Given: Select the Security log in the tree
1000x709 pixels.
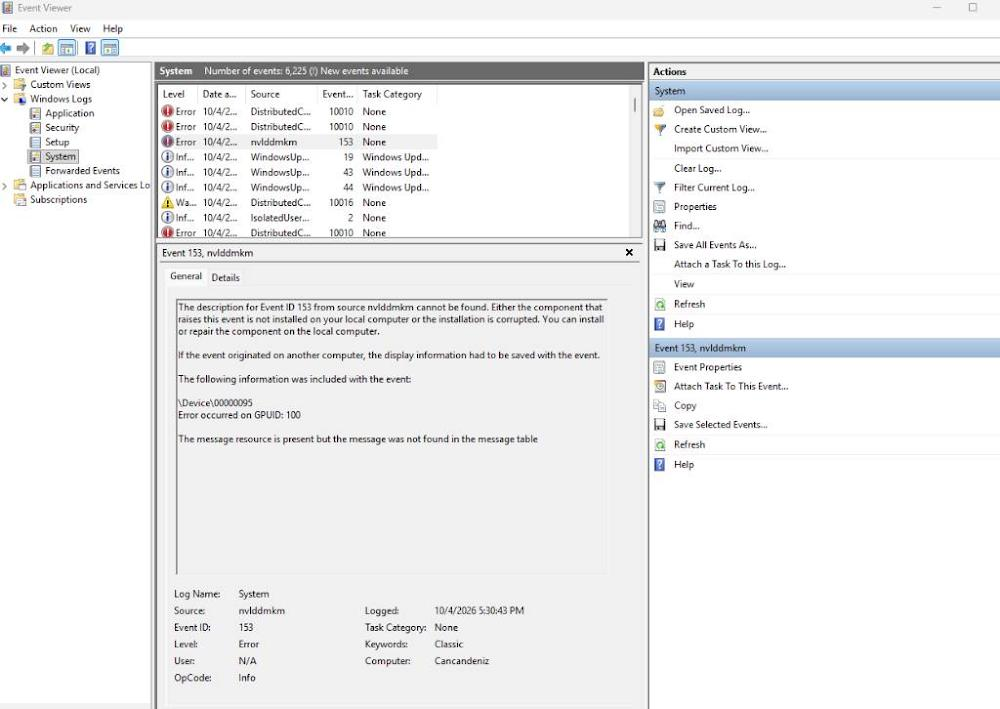Looking at the screenshot, I should pyautogui.click(x=62, y=128).
